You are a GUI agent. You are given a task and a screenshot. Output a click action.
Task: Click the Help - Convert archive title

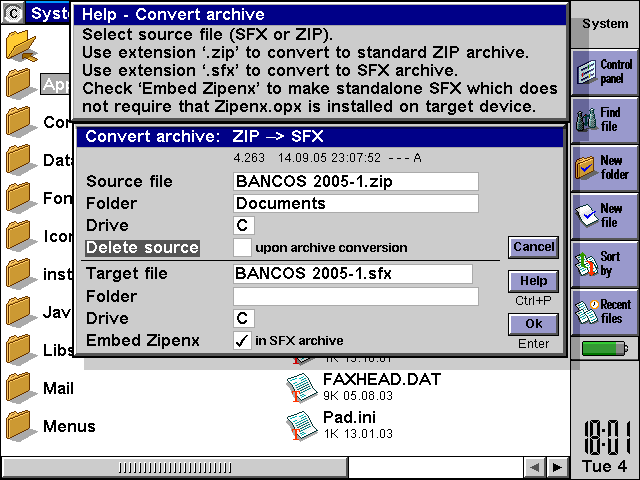[x=173, y=14]
